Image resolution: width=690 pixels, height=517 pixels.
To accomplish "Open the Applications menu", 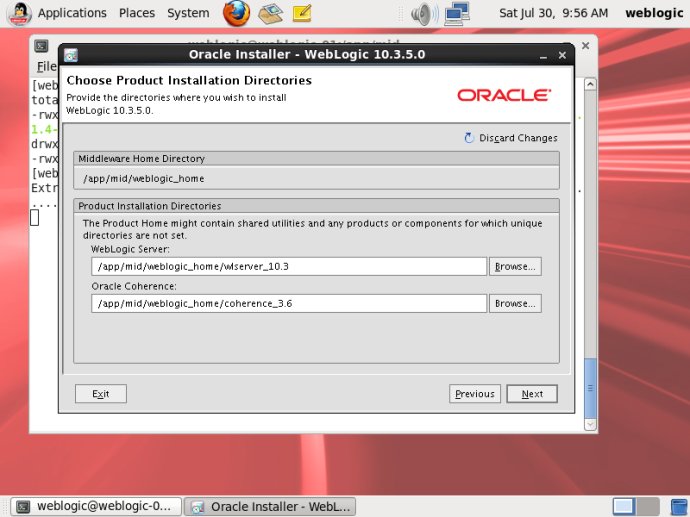I will pos(72,13).
